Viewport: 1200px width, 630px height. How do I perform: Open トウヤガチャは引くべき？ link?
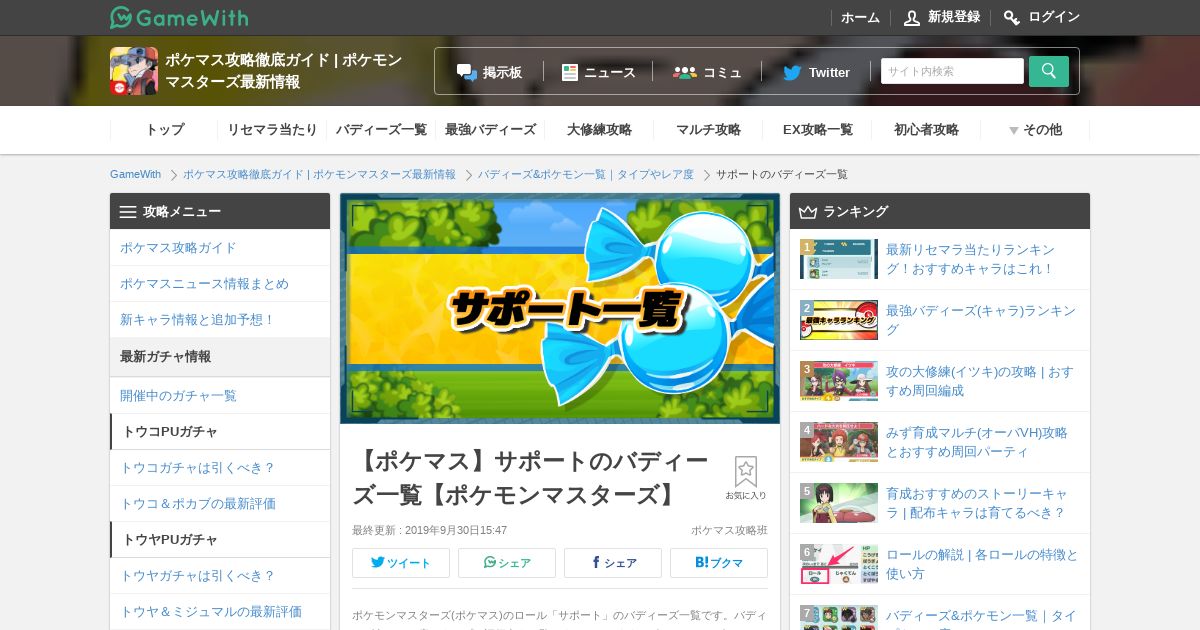pyautogui.click(x=220, y=576)
